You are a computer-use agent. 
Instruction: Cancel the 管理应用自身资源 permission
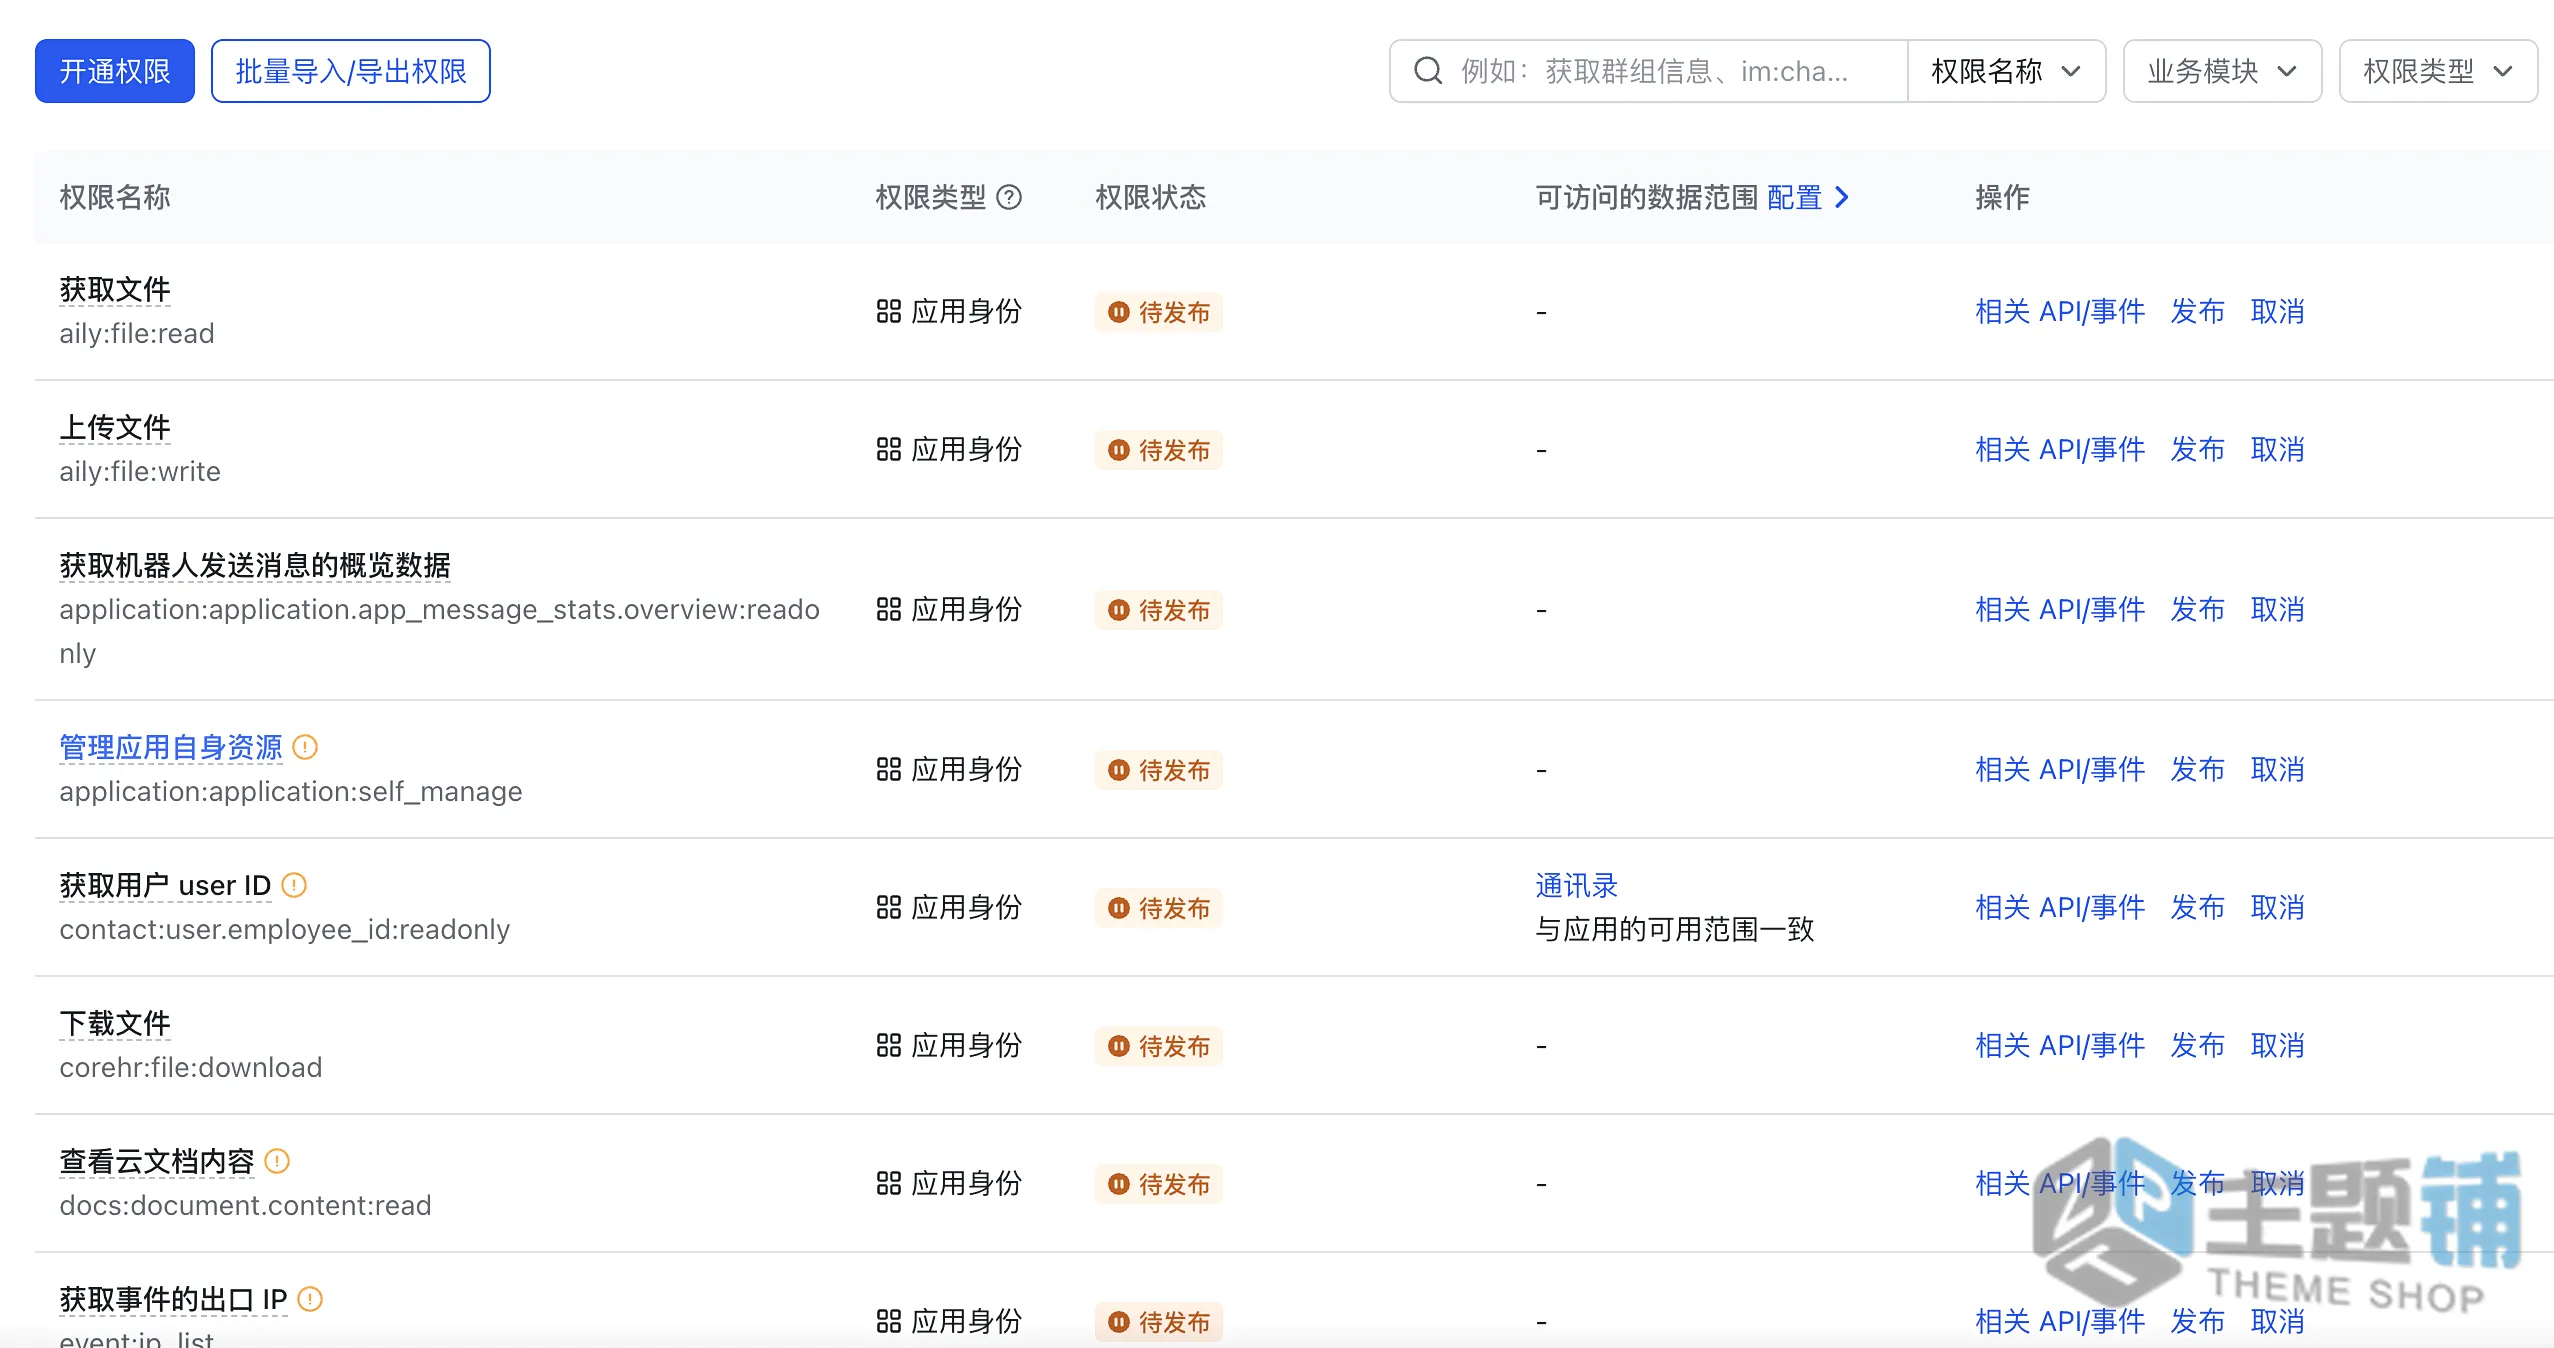(2277, 769)
